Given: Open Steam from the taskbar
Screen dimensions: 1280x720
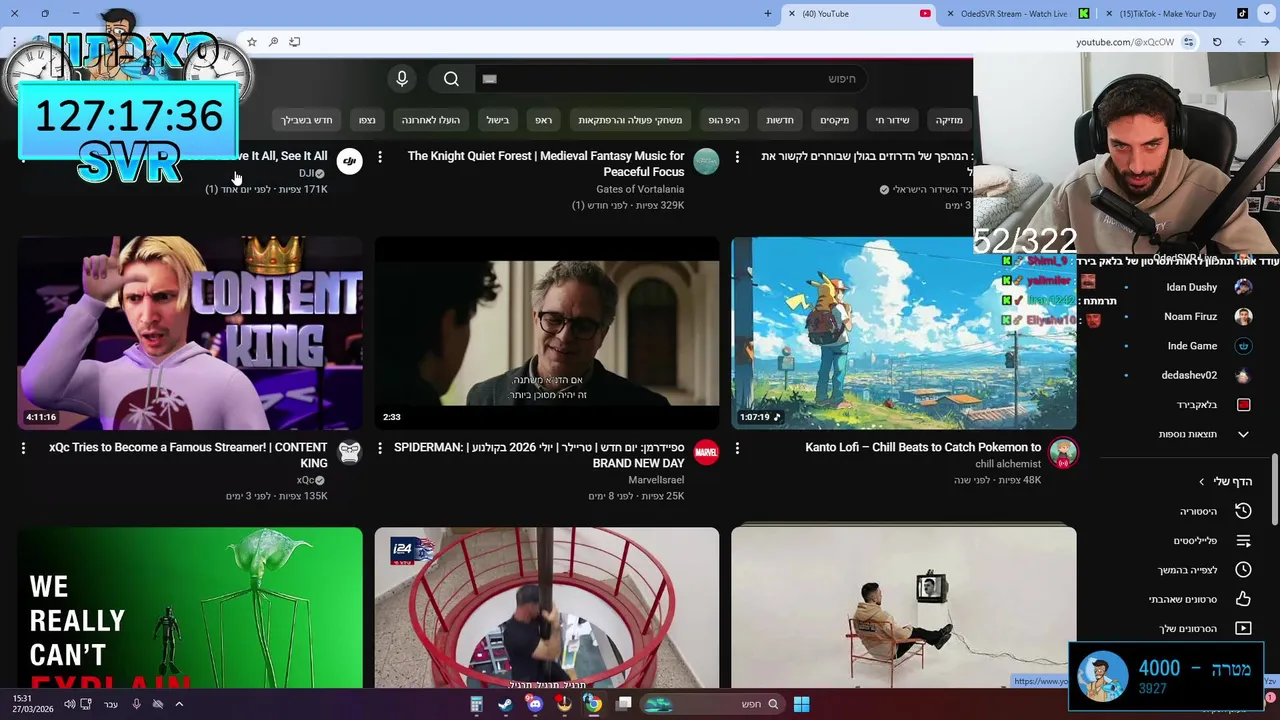Looking at the screenshot, I should click(505, 704).
